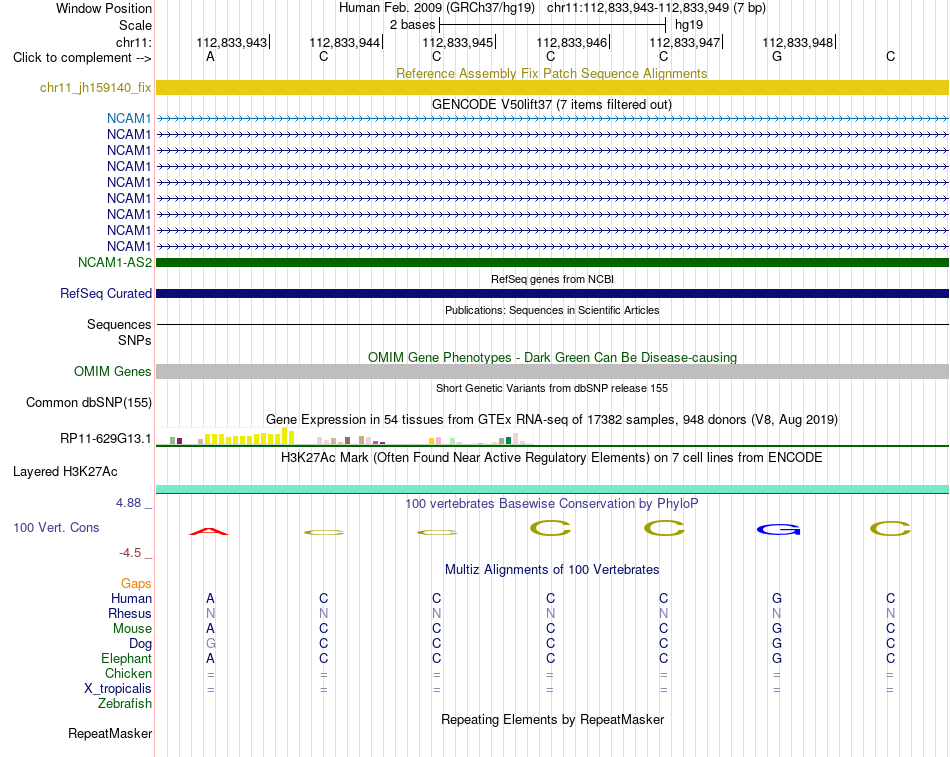Click the 2 bases scale bar
This screenshot has width=950, height=757.
tap(553, 25)
